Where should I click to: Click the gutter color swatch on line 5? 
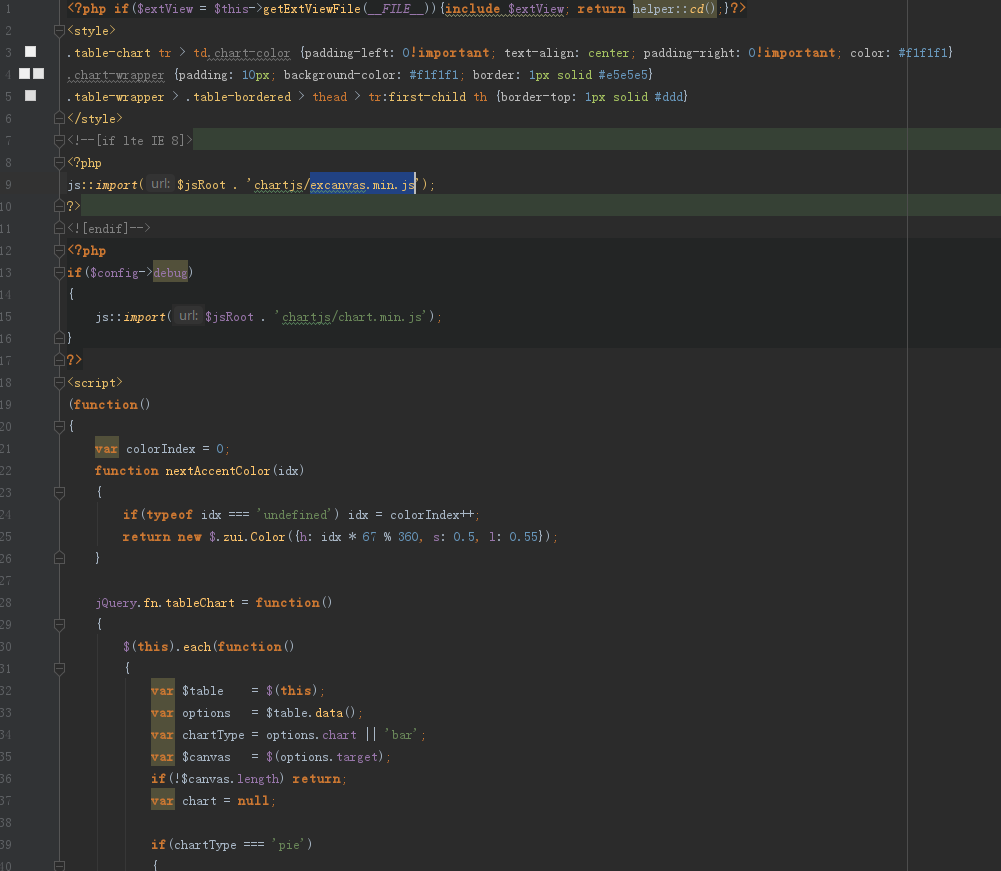[31, 96]
